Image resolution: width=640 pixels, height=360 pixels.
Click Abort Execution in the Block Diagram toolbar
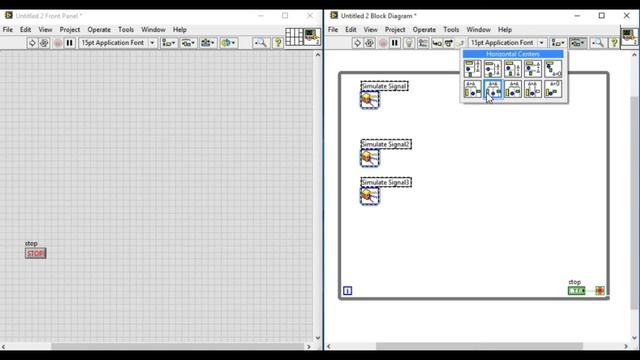[383, 43]
